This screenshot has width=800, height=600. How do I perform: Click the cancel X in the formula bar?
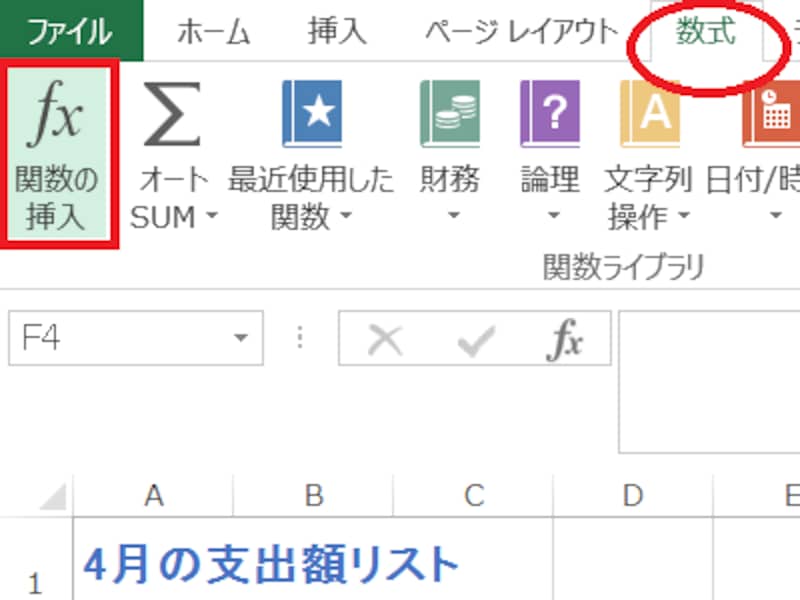click(385, 340)
